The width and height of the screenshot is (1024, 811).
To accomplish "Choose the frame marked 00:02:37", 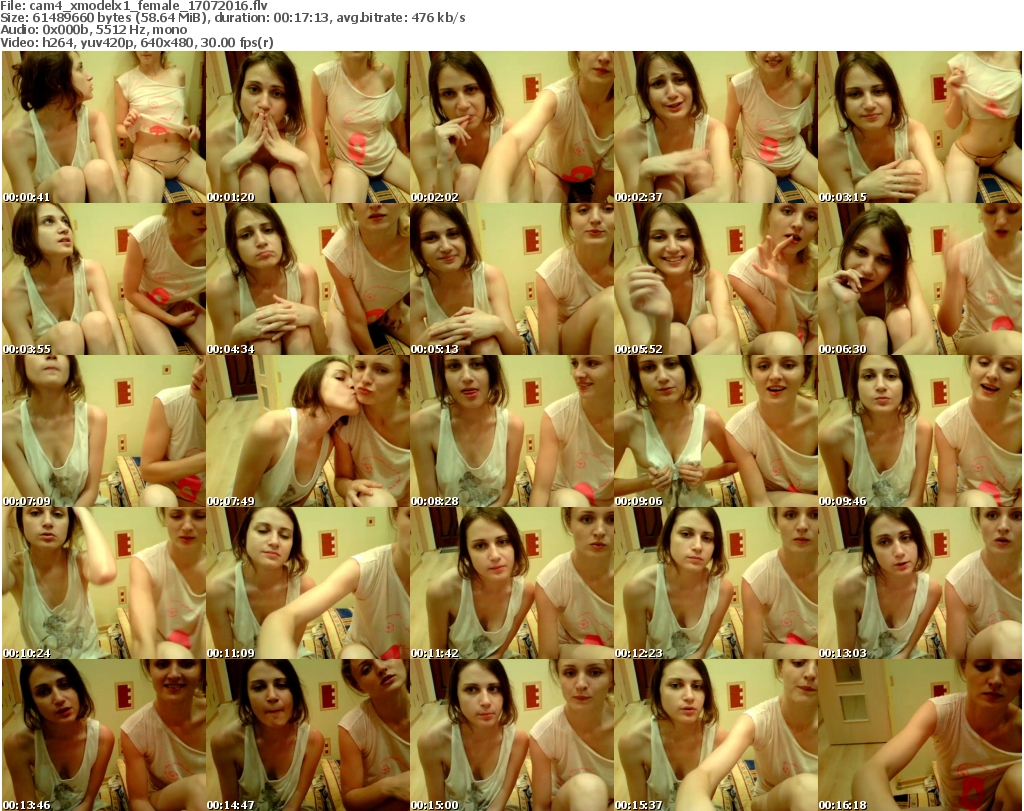I will click(x=716, y=127).
